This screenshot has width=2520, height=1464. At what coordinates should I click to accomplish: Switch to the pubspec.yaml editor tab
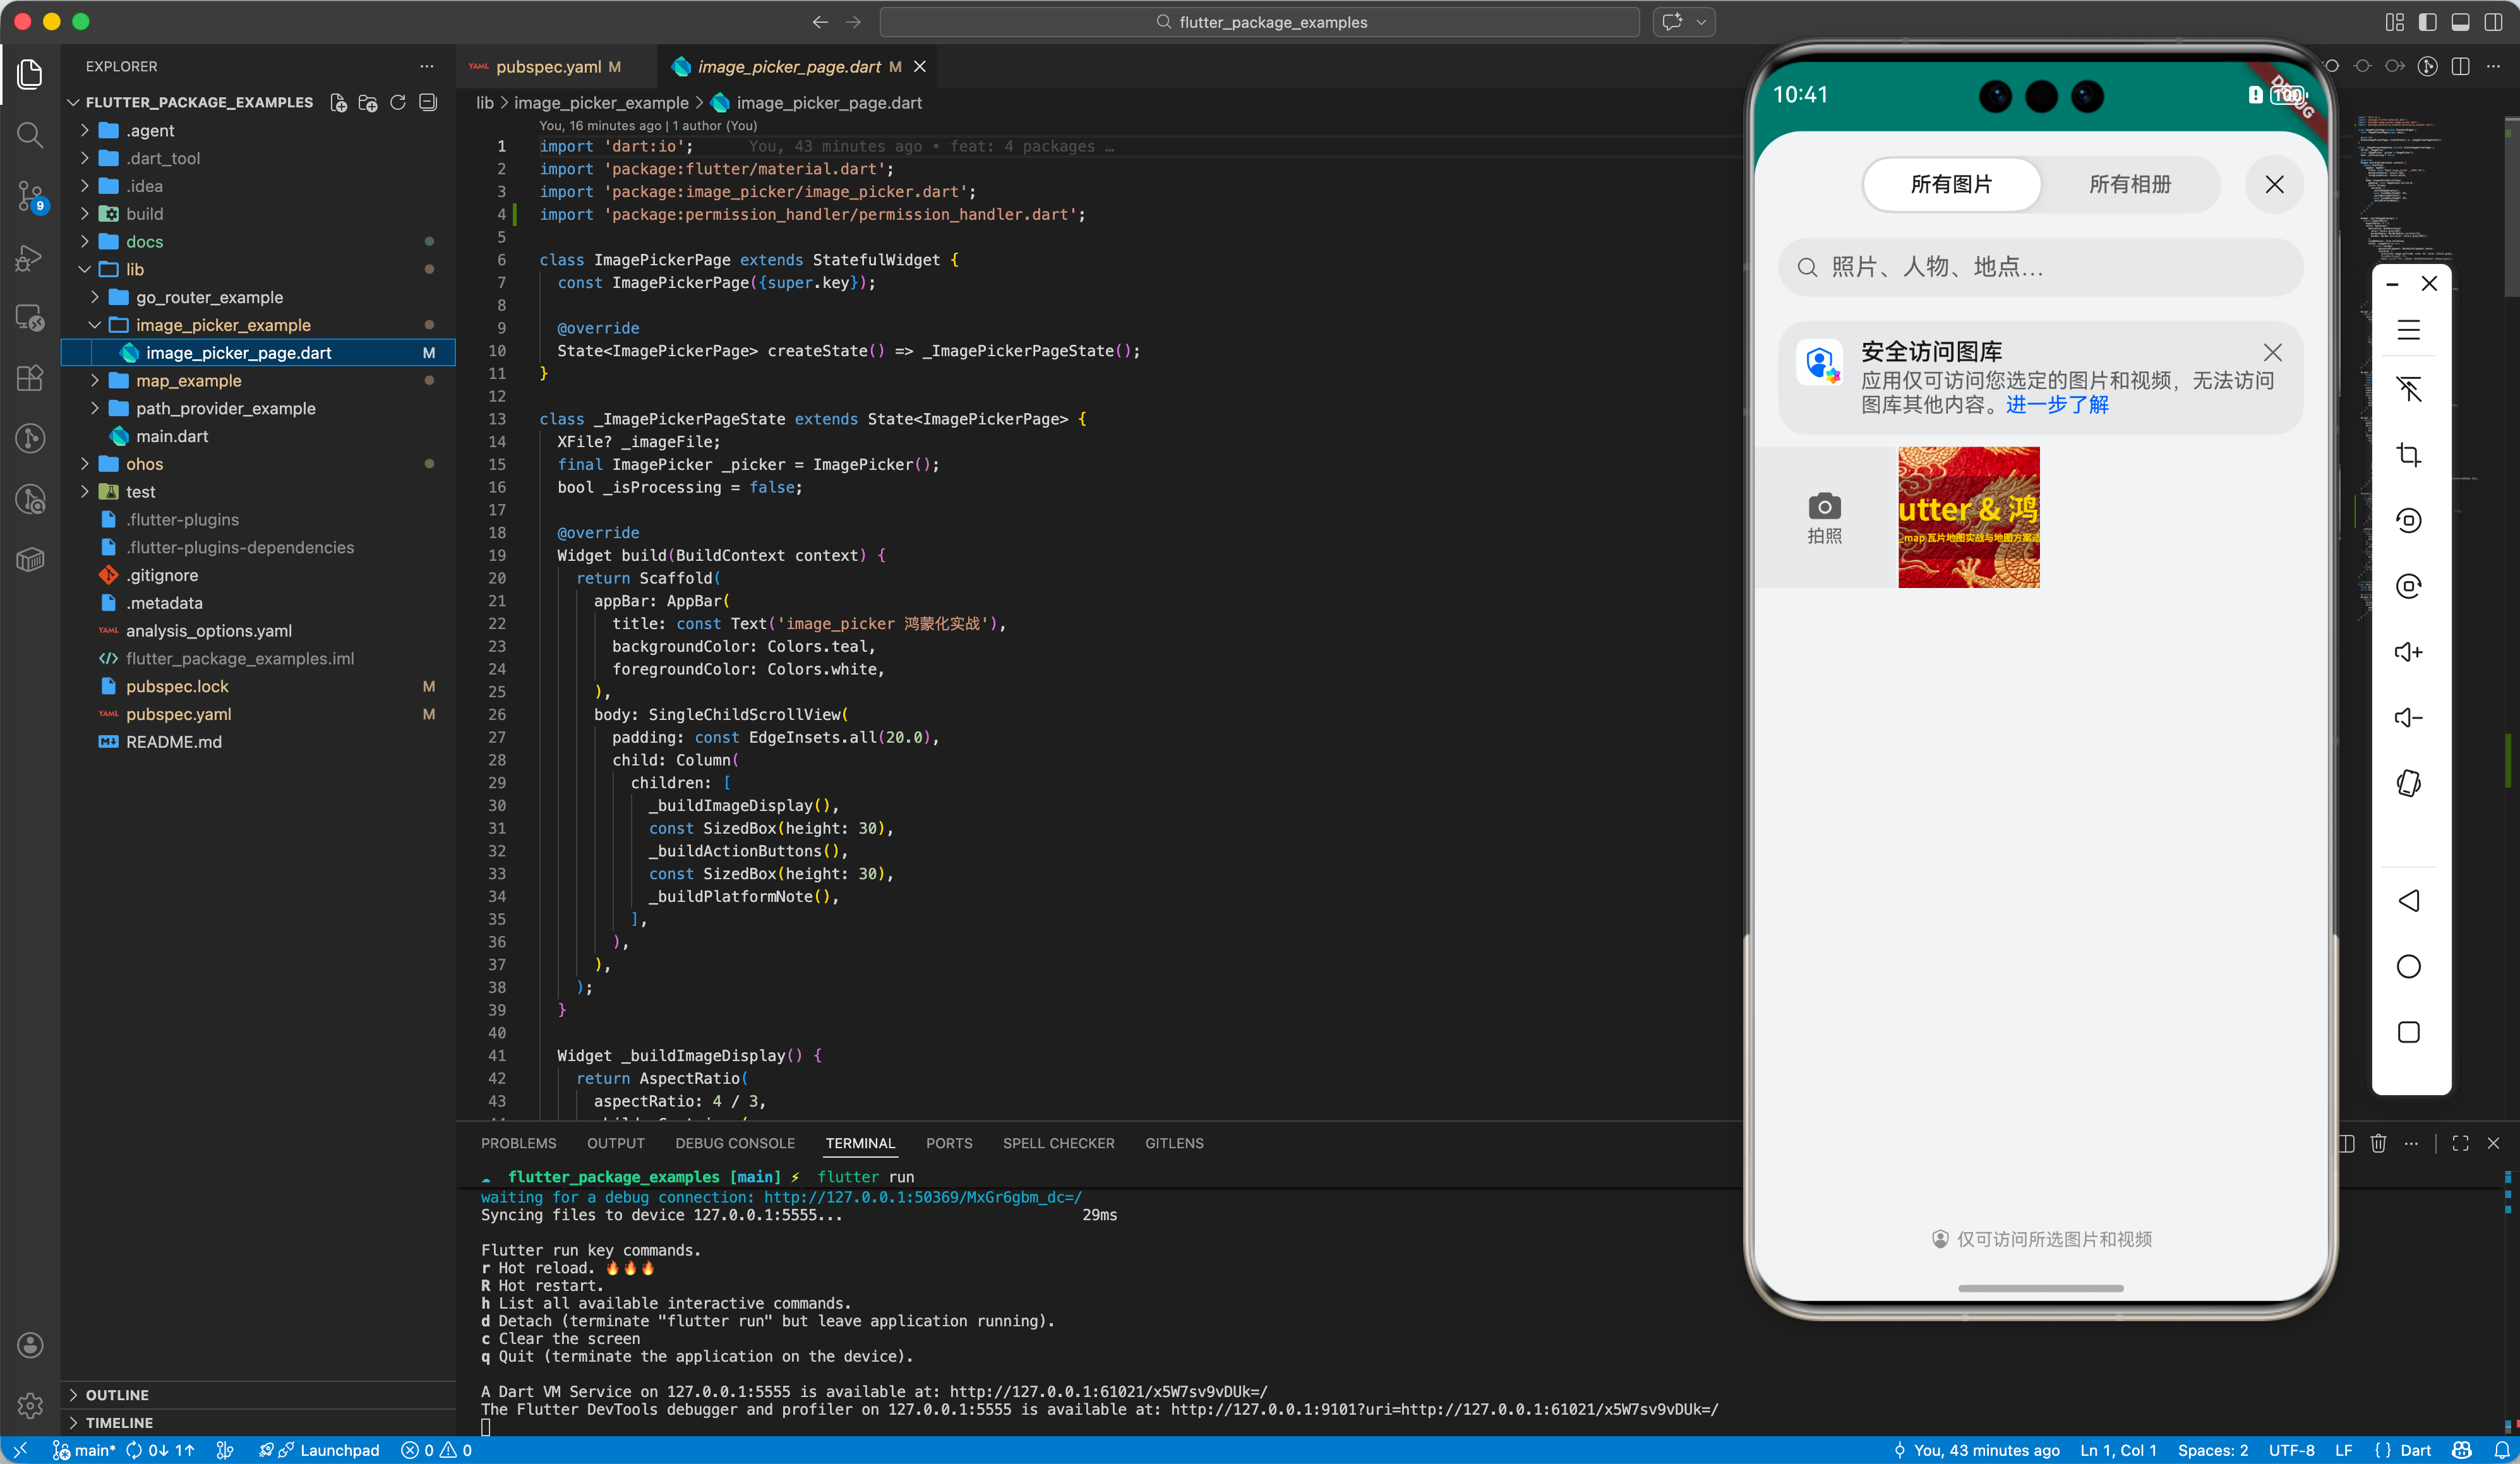[548, 67]
